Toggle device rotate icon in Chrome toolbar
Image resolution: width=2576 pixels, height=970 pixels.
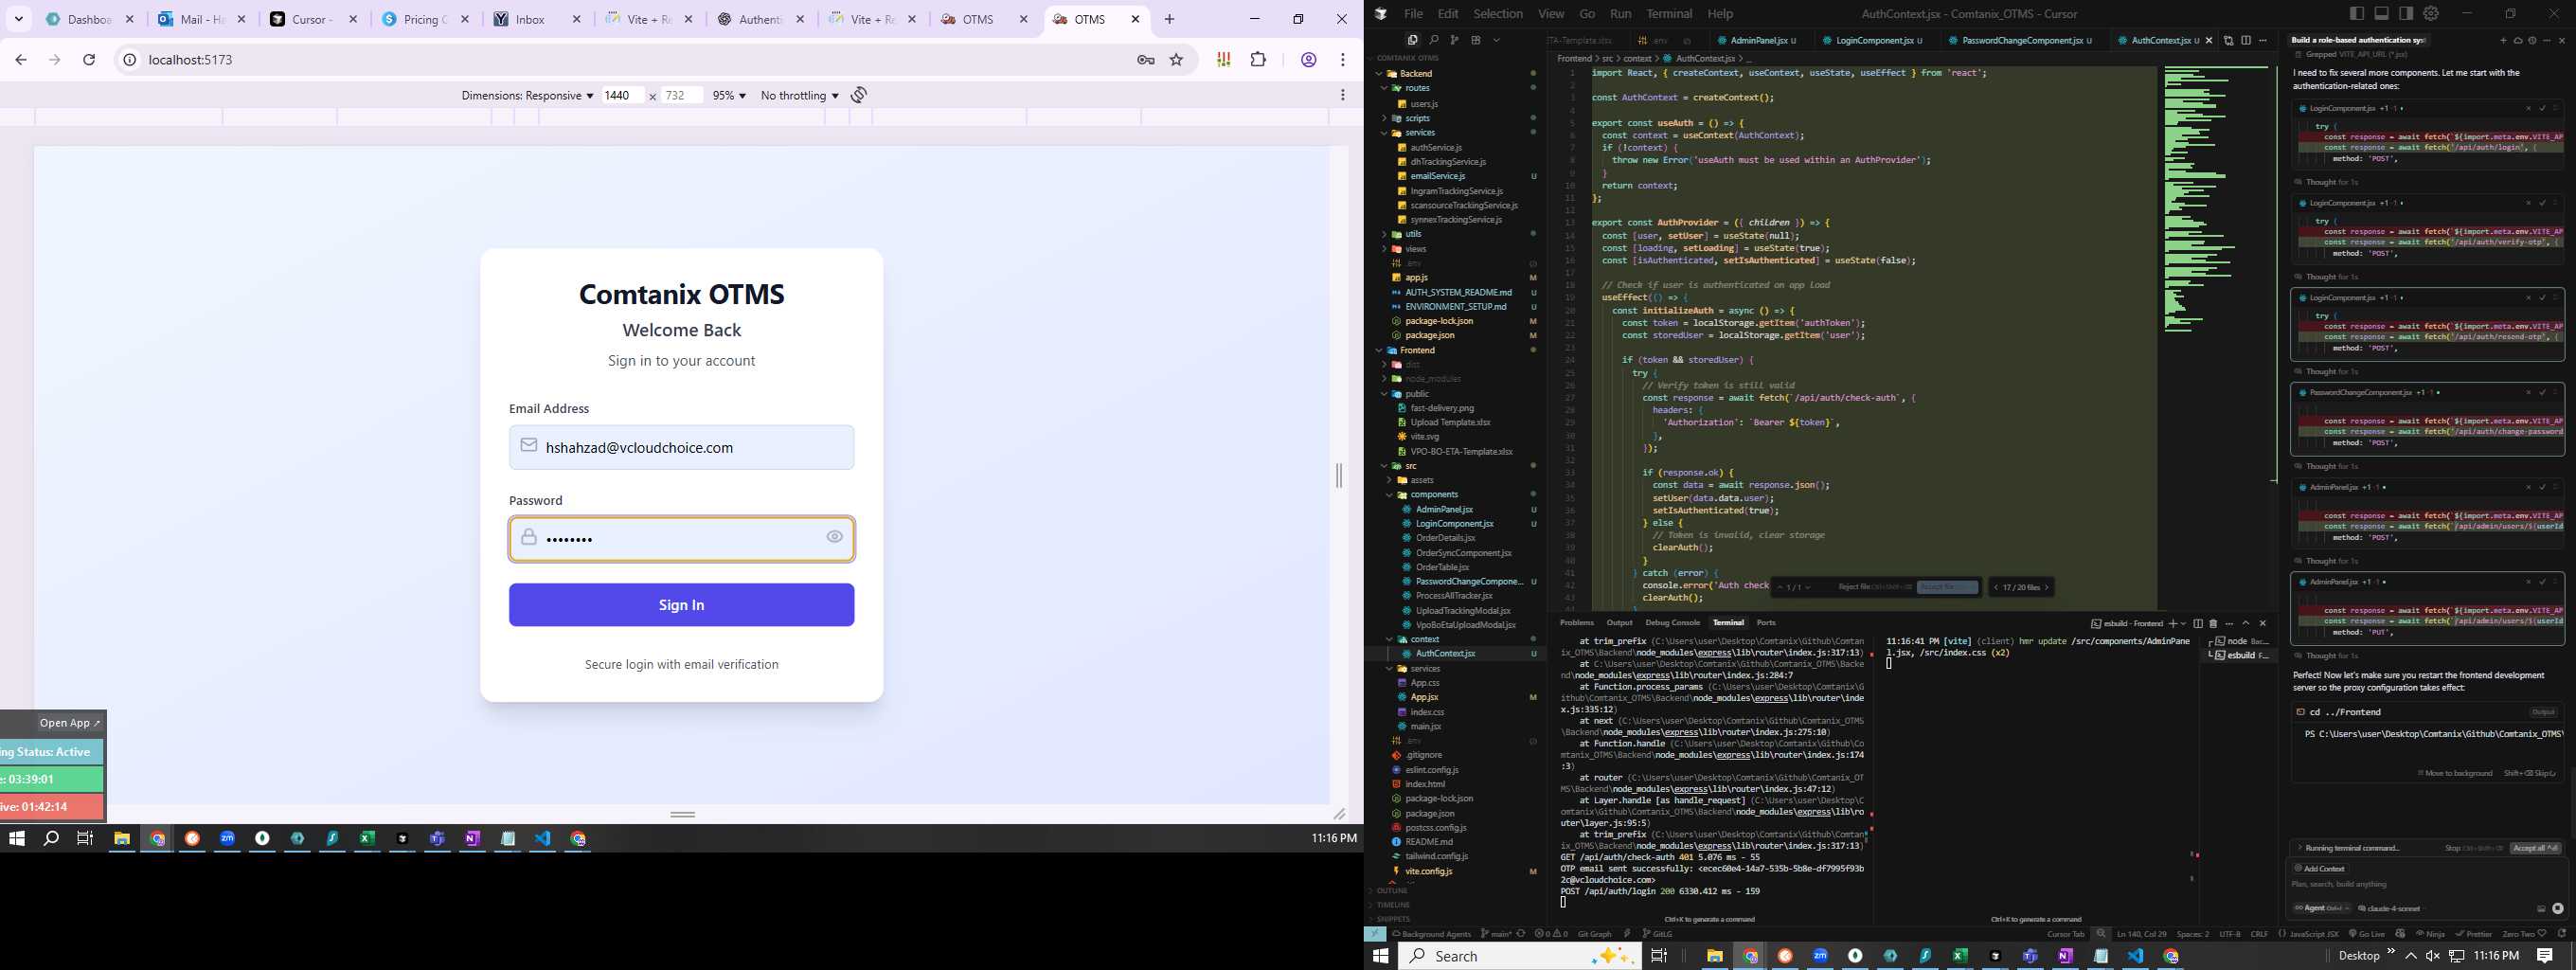(859, 95)
